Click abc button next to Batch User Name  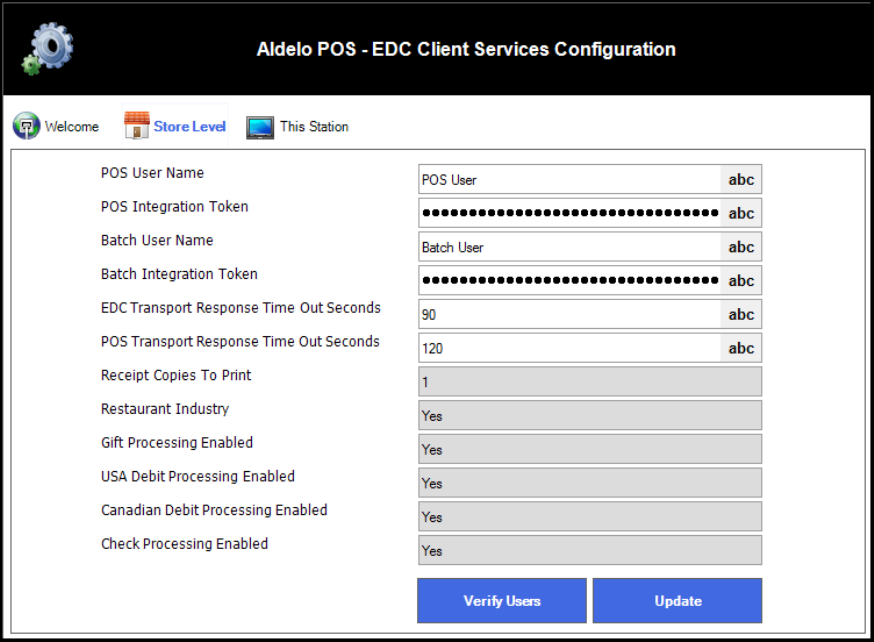pos(741,247)
